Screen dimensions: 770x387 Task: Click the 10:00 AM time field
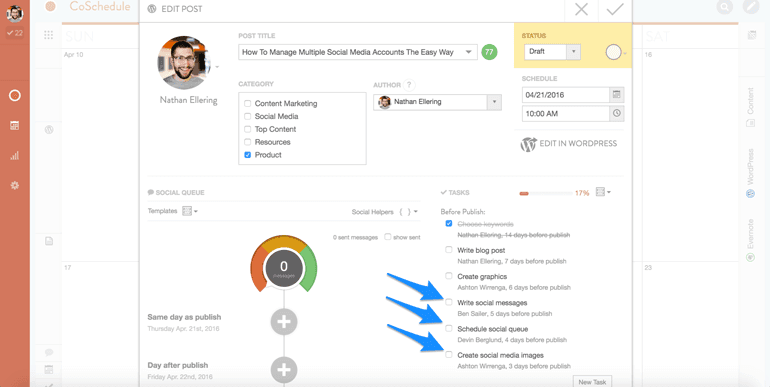pos(566,113)
